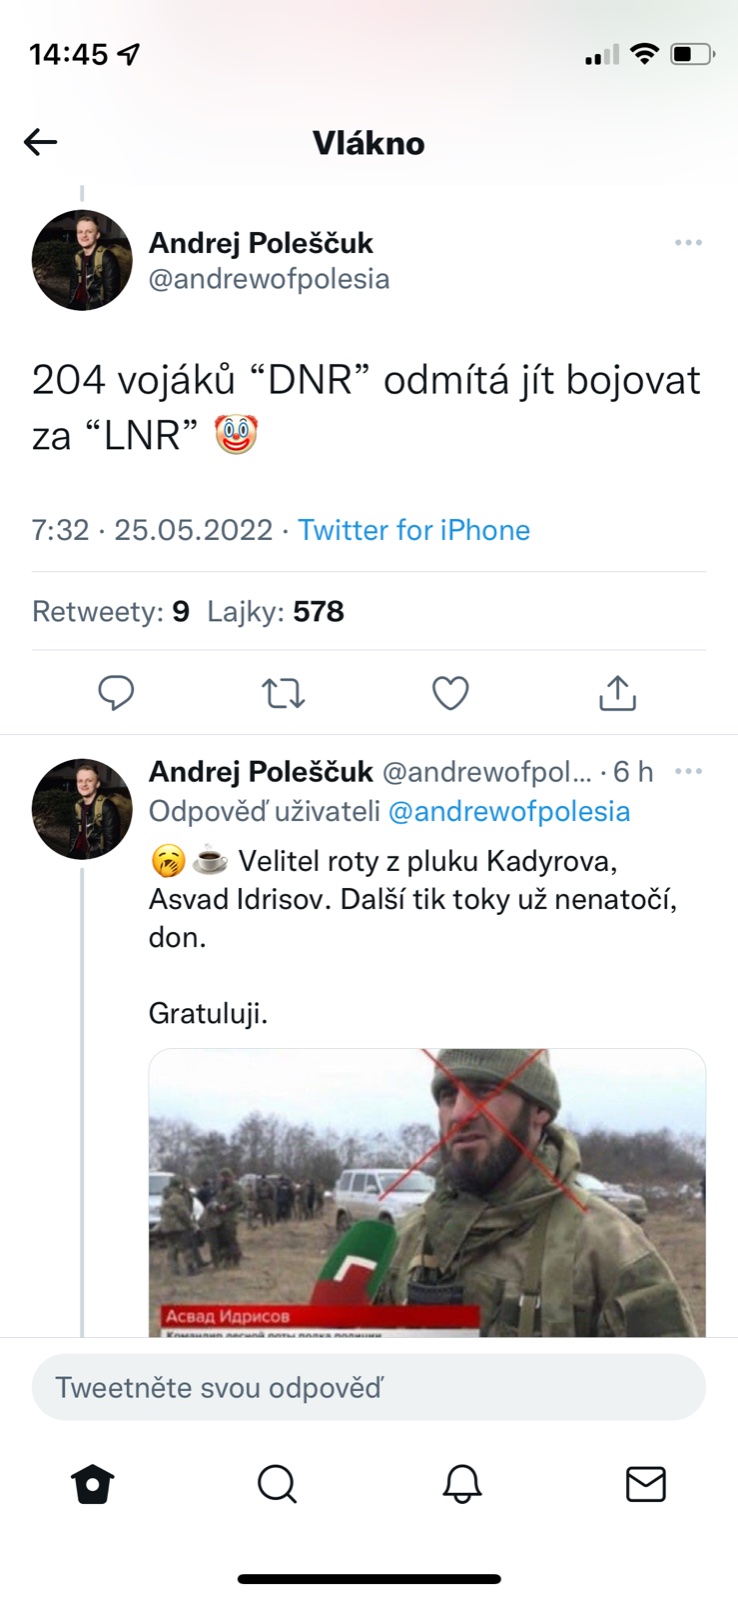
Task: Open the 'Twitter for iPhone' link
Action: click(x=414, y=530)
